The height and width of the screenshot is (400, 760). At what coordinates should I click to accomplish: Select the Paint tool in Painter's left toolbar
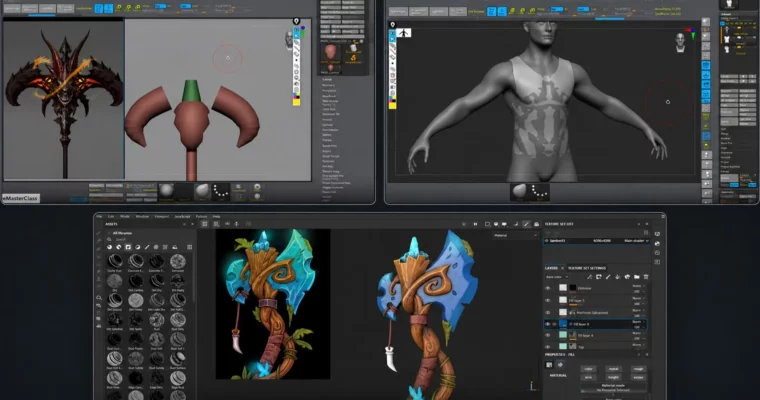[x=99, y=233]
